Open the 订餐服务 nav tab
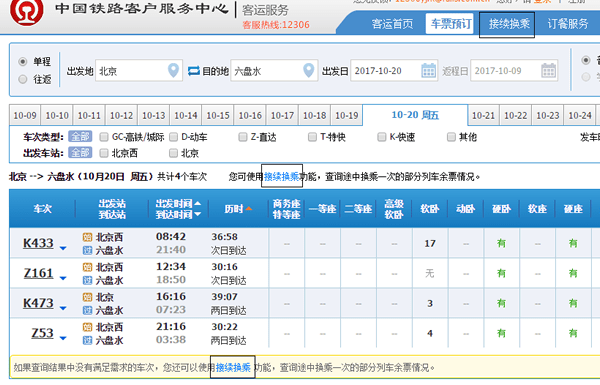600x385 pixels. (x=567, y=24)
